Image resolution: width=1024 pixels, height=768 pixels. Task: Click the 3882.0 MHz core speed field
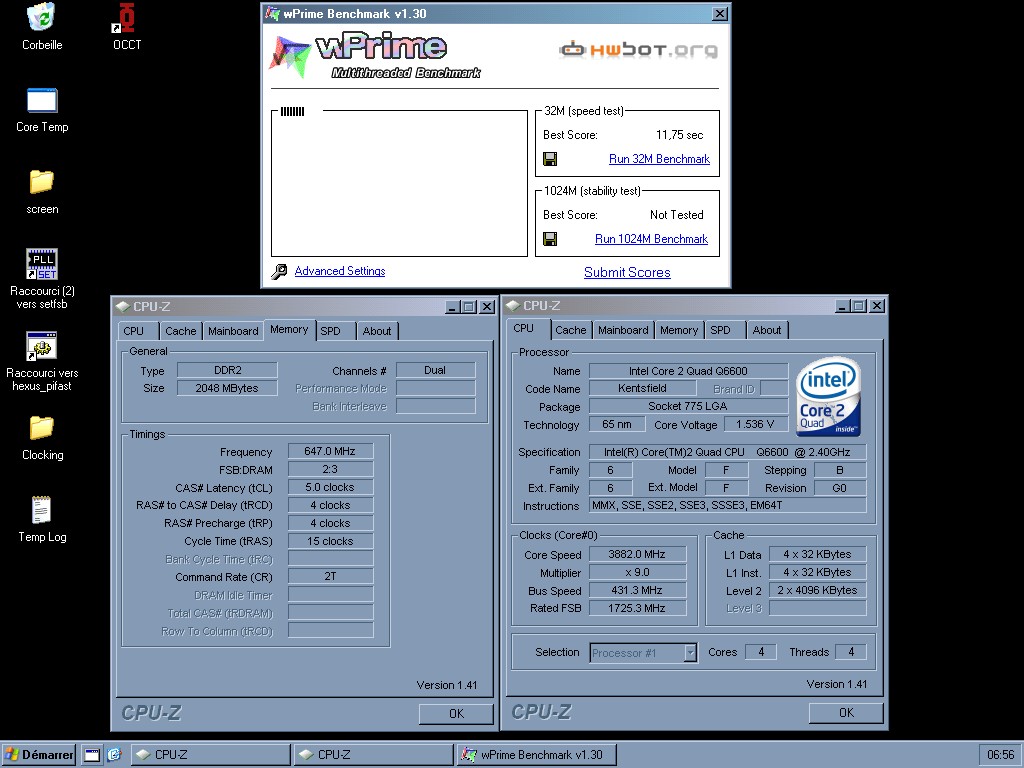pos(637,554)
